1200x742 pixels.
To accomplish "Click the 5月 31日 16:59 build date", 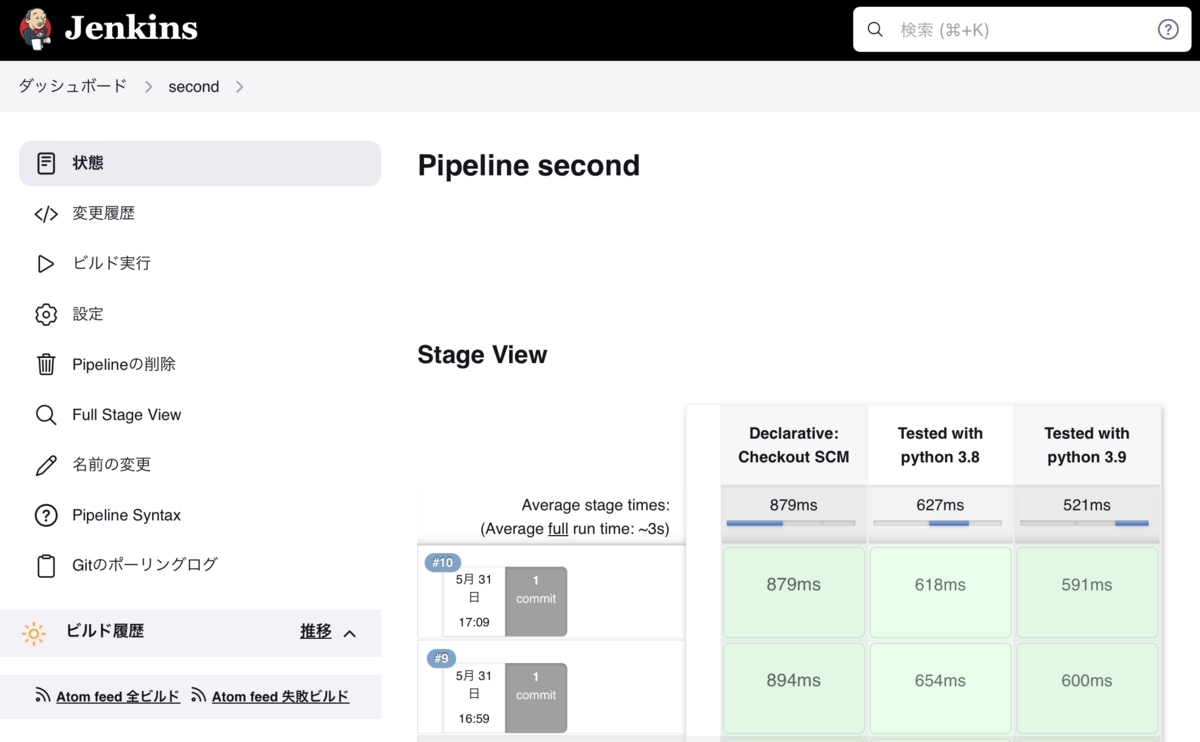I will pos(474,696).
